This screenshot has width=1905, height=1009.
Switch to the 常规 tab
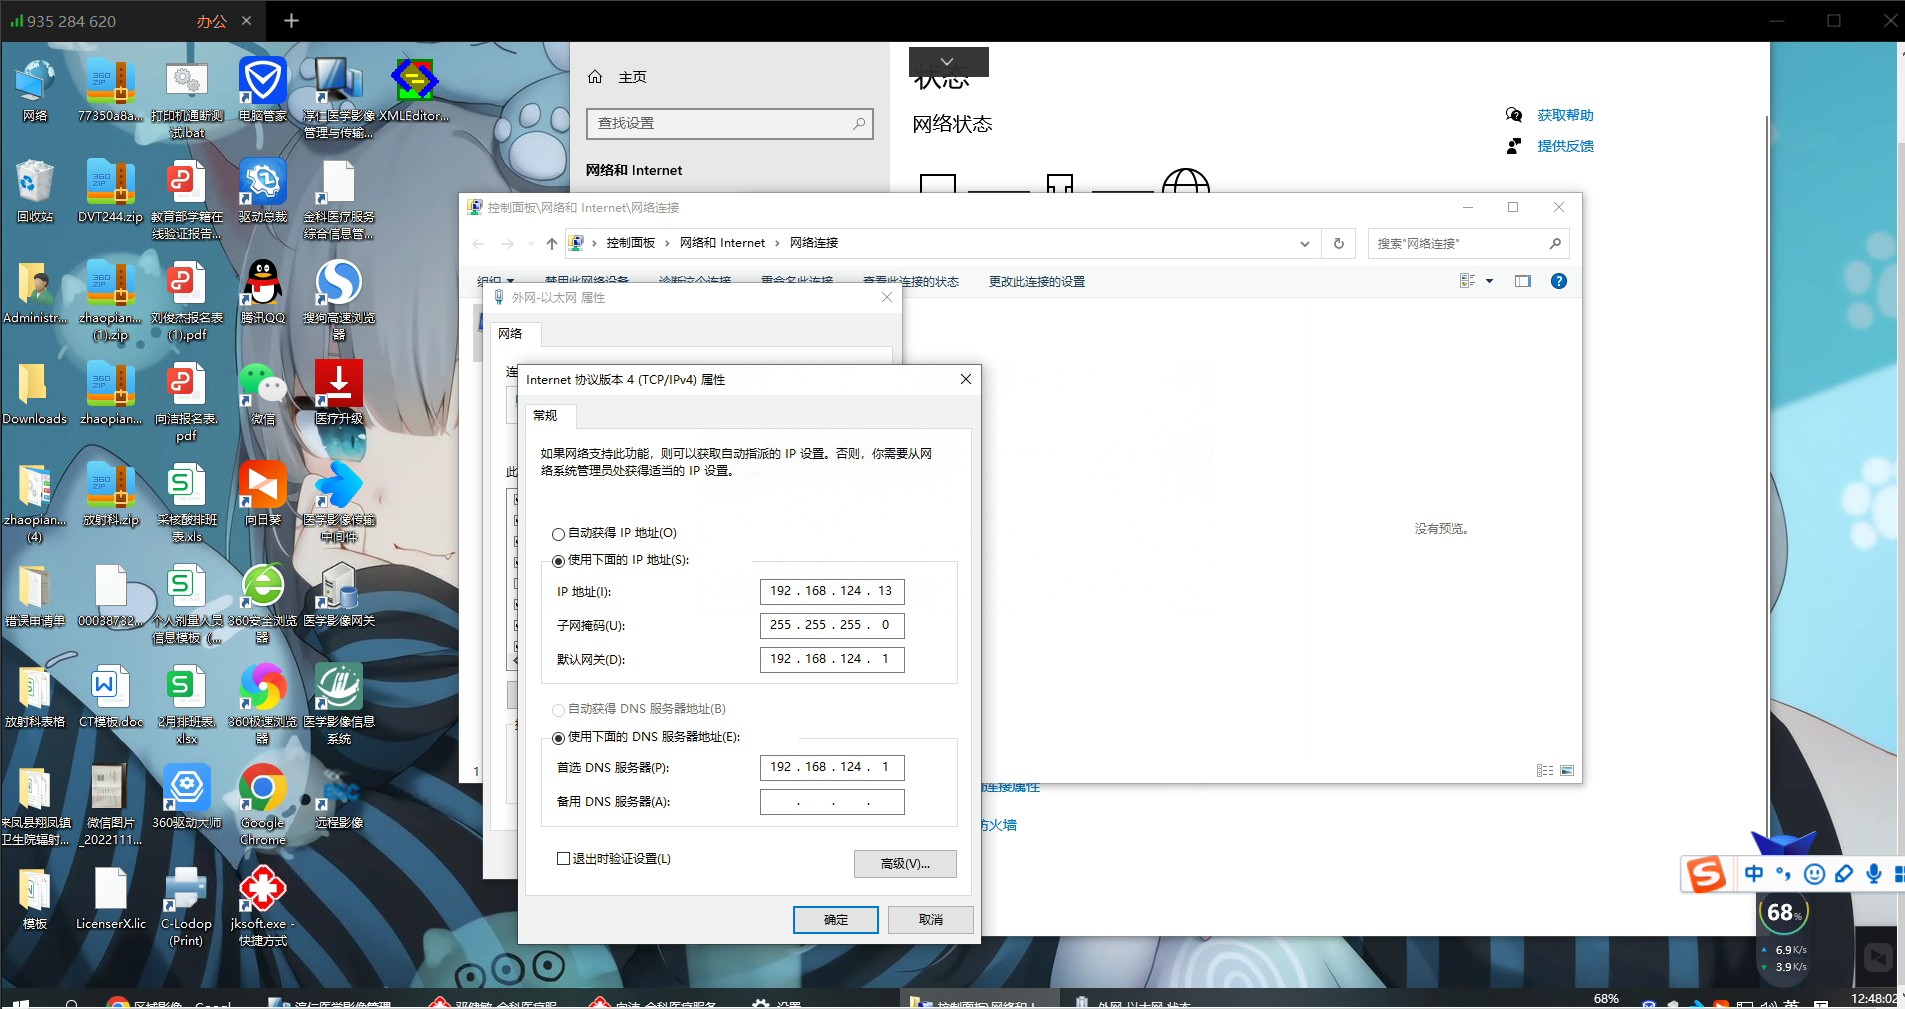pos(545,416)
